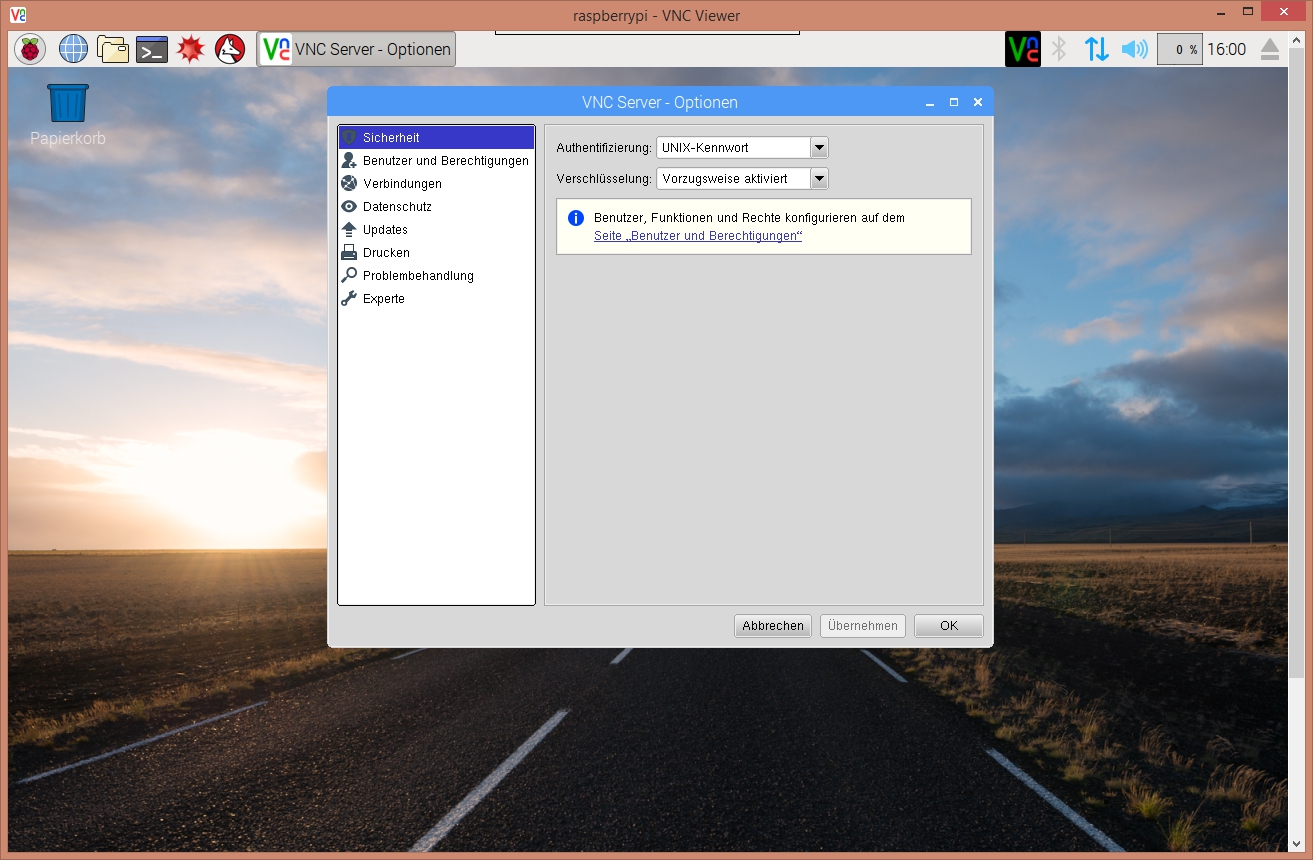Expand the Verschlüsselung dropdown
The height and width of the screenshot is (860, 1313).
coord(819,179)
